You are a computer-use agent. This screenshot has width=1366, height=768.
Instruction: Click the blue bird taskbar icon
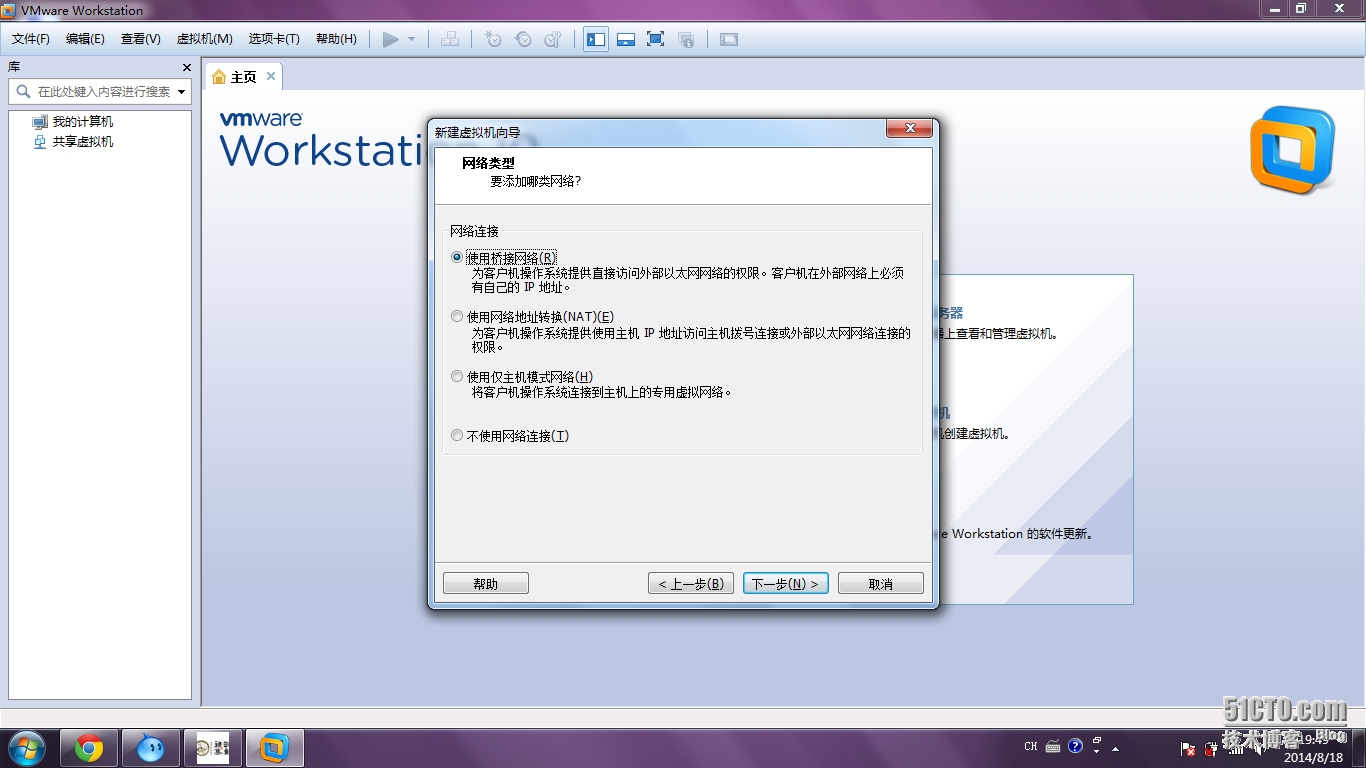pyautogui.click(x=151, y=747)
